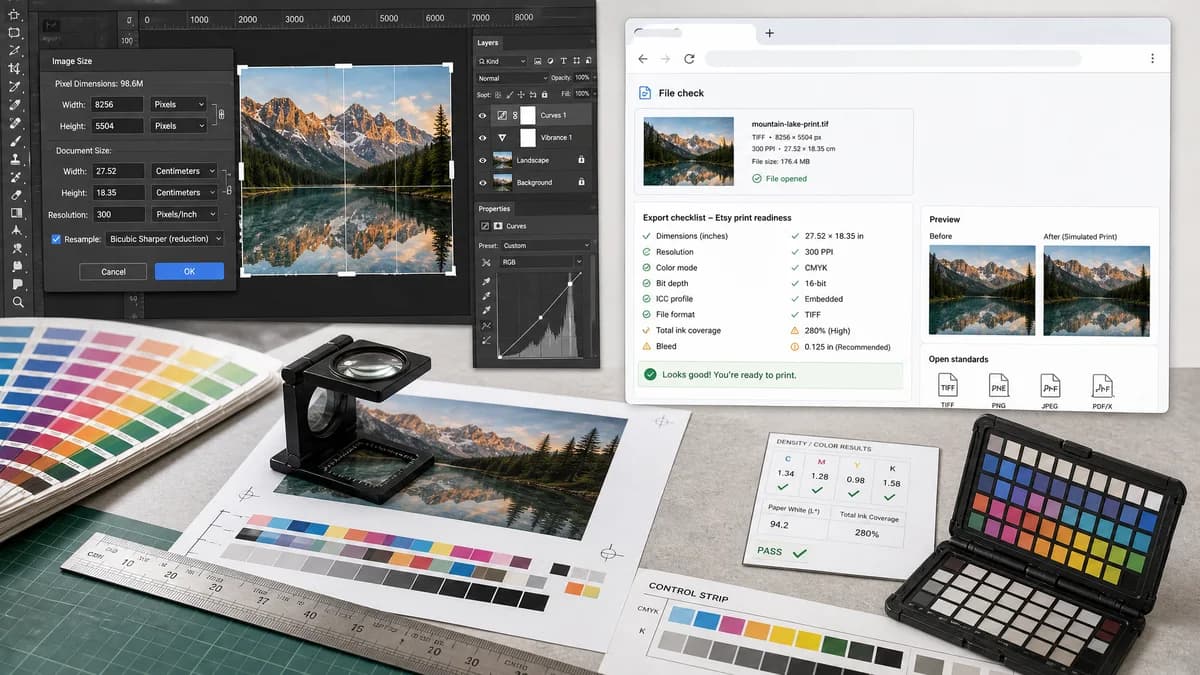Hide the Background layer
The width and height of the screenshot is (1200, 675).
(x=483, y=182)
